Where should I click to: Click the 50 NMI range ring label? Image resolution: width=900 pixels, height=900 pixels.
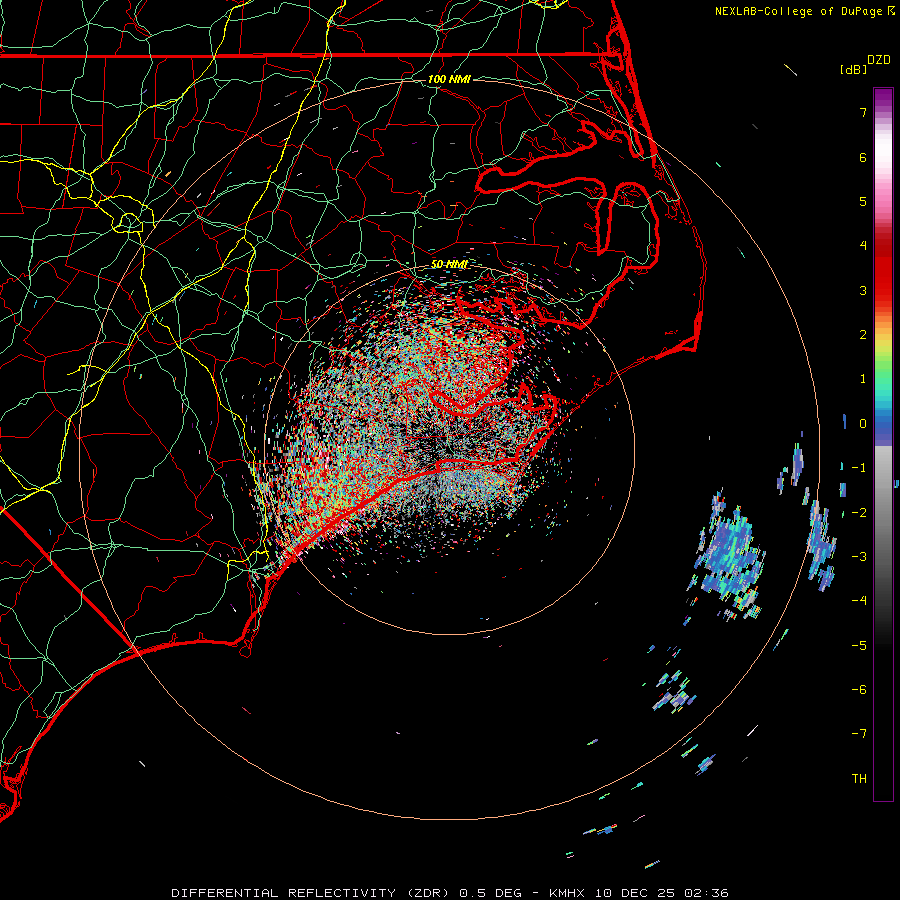tap(449, 264)
